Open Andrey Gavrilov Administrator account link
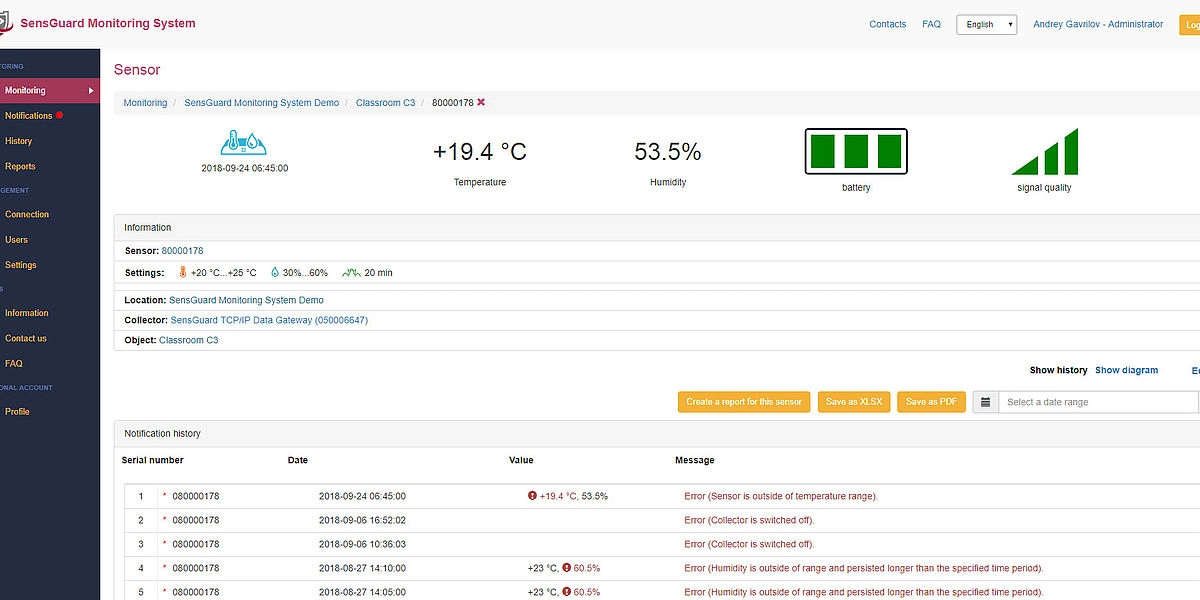This screenshot has width=1200, height=600. (1098, 24)
